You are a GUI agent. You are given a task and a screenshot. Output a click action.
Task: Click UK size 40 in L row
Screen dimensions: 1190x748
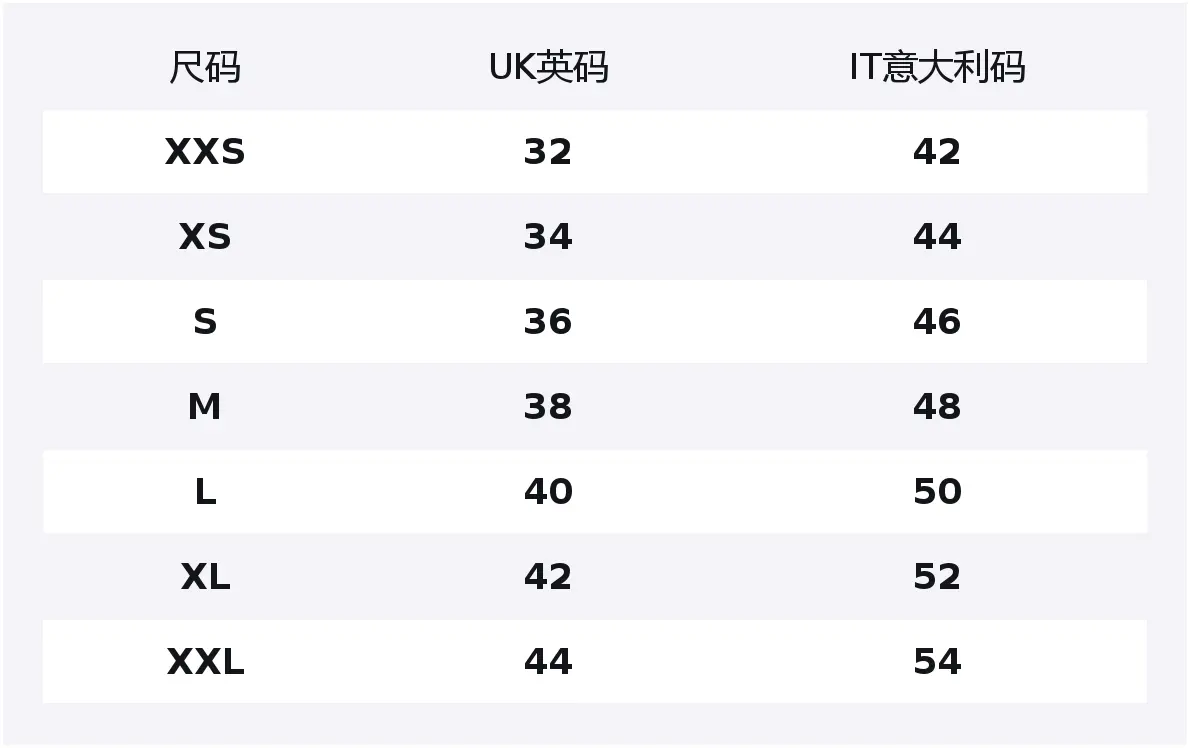(548, 492)
